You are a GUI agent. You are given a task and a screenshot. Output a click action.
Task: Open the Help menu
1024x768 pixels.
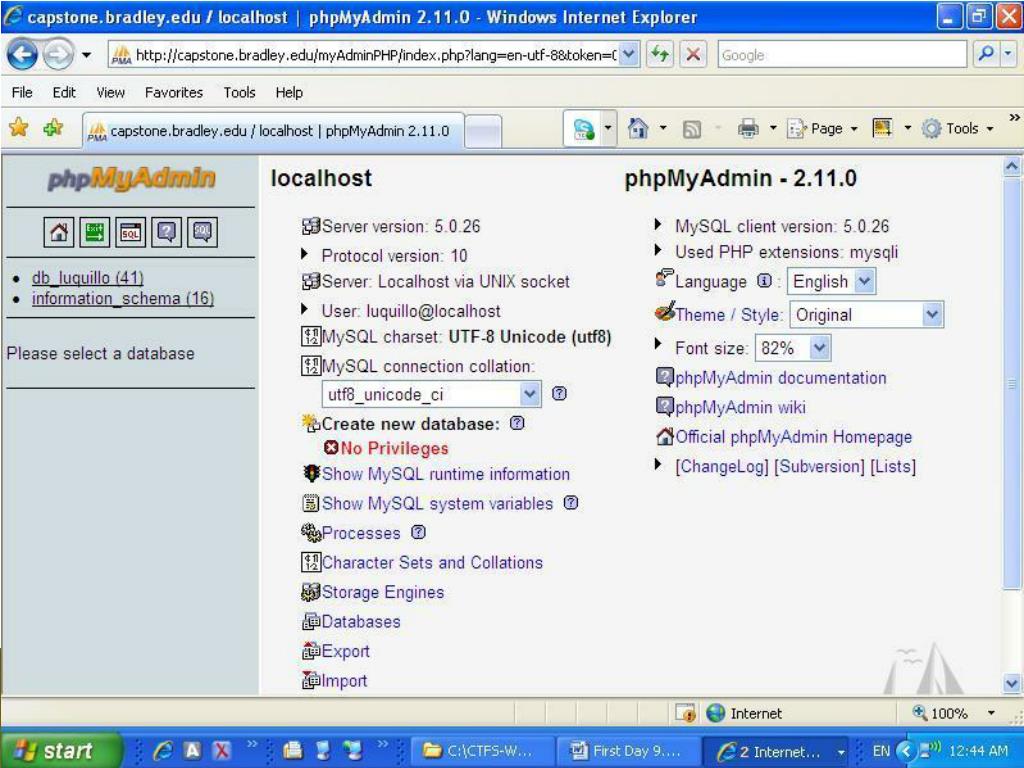point(289,92)
